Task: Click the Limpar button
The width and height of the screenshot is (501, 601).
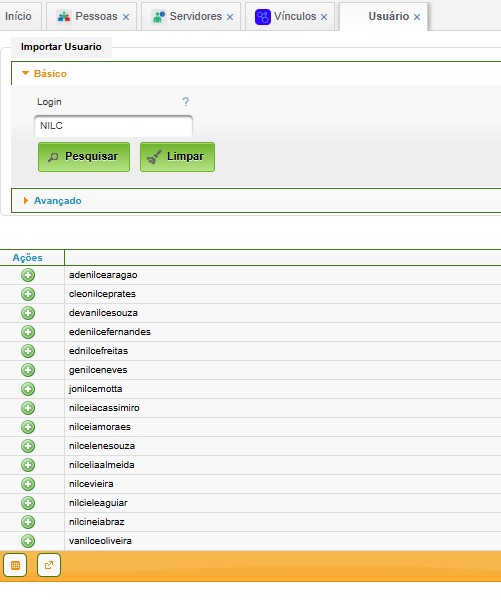Action: (177, 157)
